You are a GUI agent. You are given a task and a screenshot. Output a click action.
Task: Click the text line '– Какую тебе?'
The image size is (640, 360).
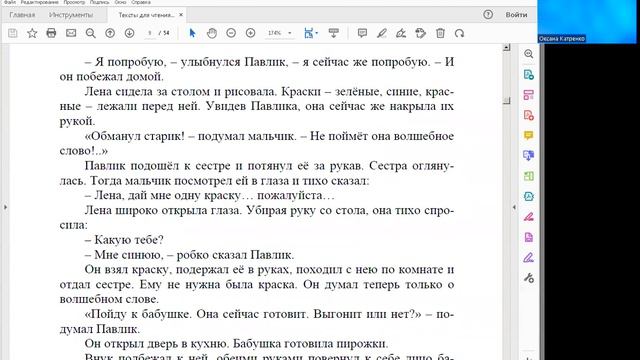point(124,240)
